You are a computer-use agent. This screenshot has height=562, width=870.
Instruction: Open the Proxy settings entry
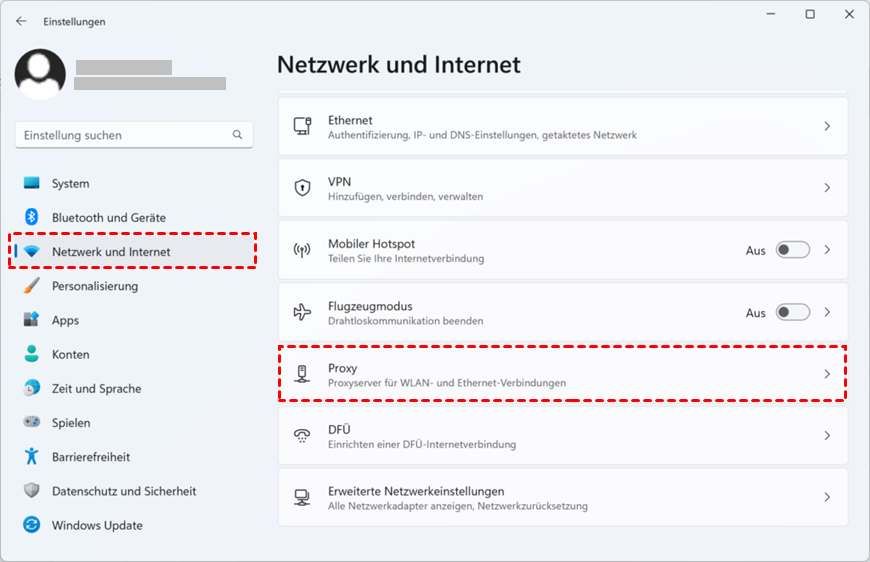tap(560, 374)
